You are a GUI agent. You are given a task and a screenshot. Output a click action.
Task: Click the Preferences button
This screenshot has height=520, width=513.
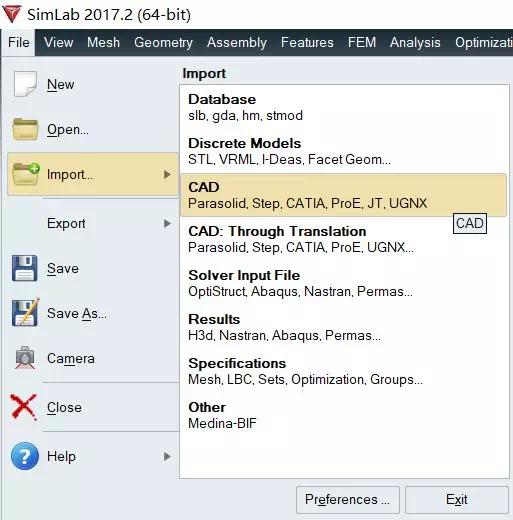pos(348,500)
